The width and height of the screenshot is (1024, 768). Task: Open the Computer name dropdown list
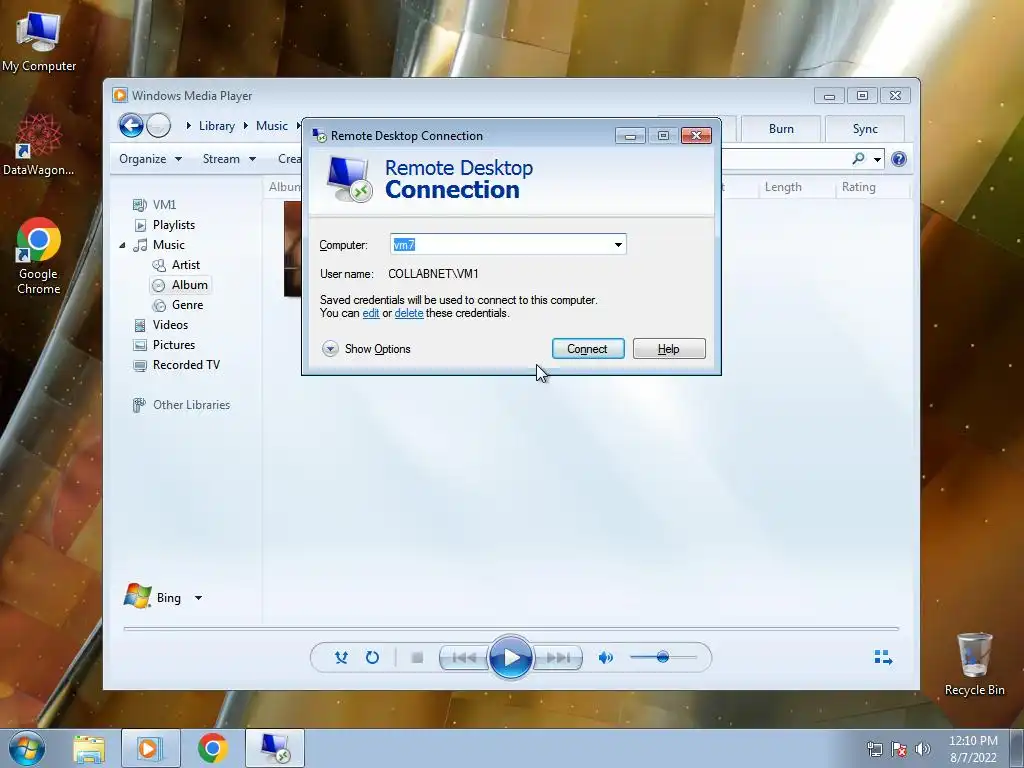click(618, 245)
